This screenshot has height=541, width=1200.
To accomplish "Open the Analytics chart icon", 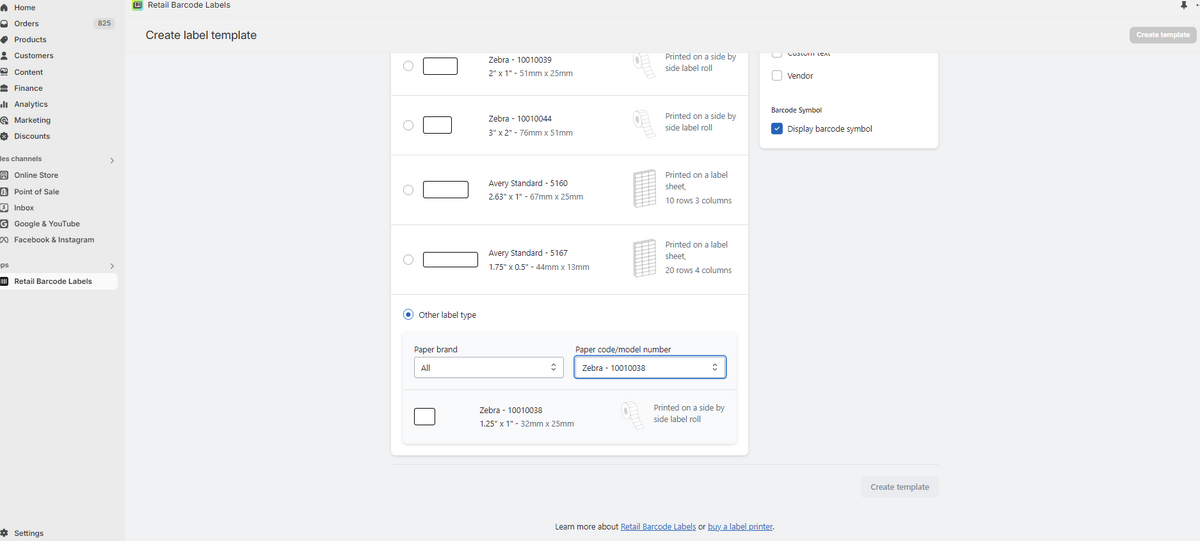I will 4,104.
